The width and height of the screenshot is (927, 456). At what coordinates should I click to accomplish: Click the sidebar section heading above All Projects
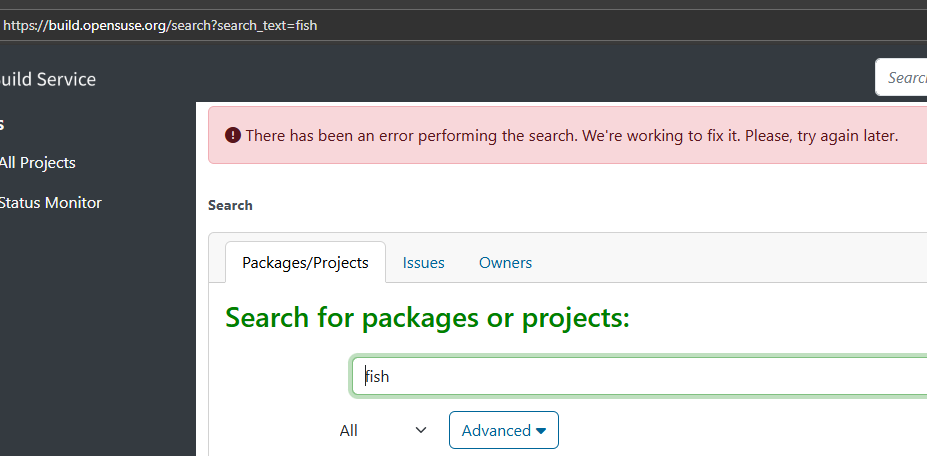tap(3, 124)
